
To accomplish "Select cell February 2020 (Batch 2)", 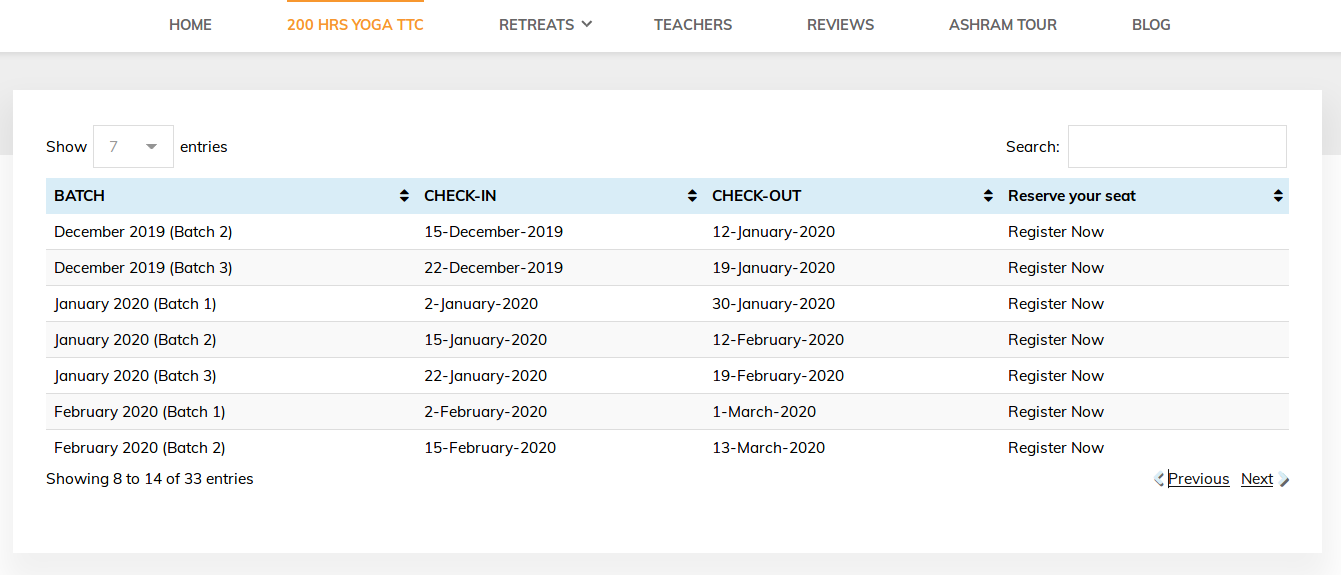I will (140, 448).
